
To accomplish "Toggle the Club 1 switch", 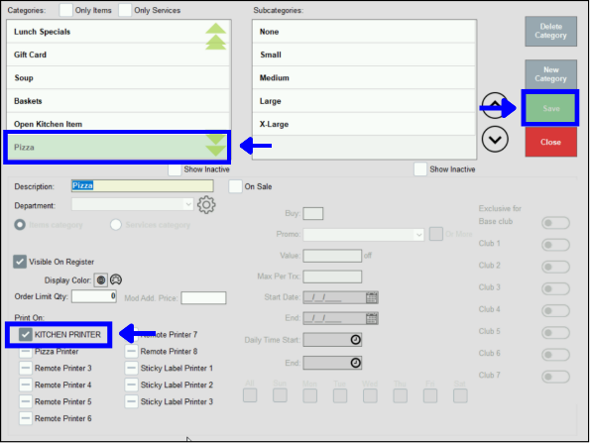I will point(555,245).
